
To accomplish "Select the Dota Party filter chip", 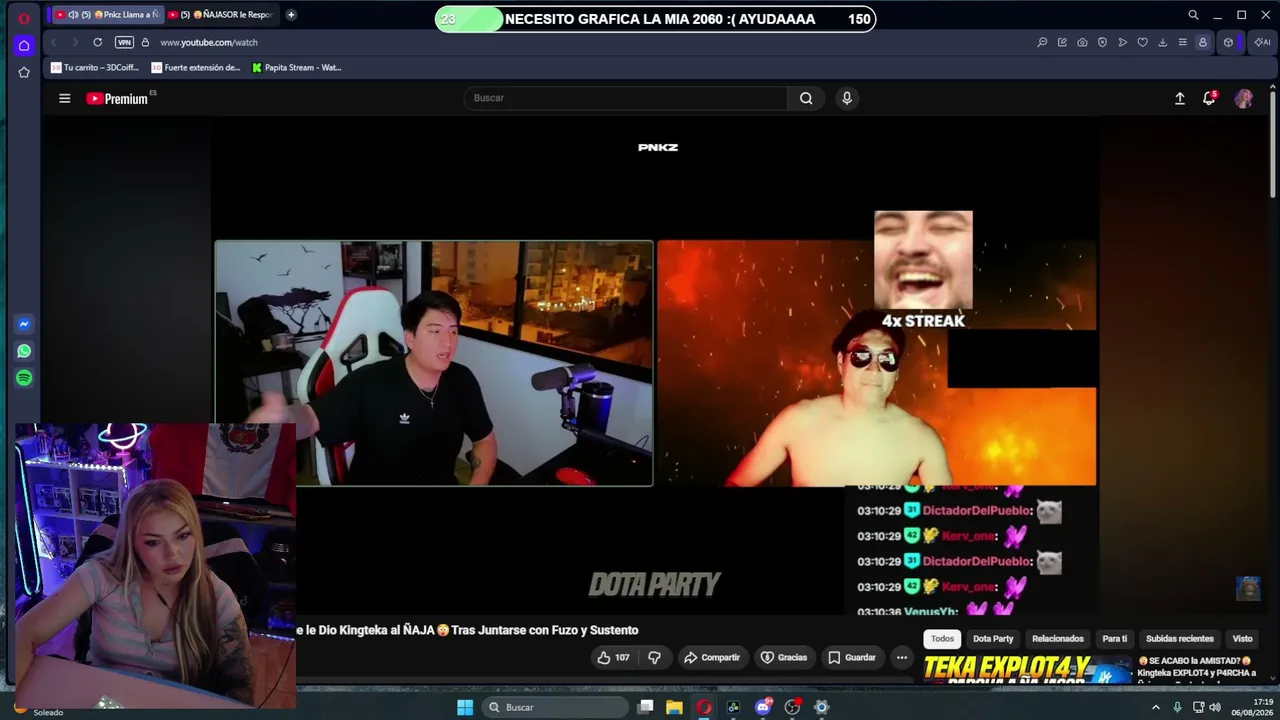I will 993,638.
